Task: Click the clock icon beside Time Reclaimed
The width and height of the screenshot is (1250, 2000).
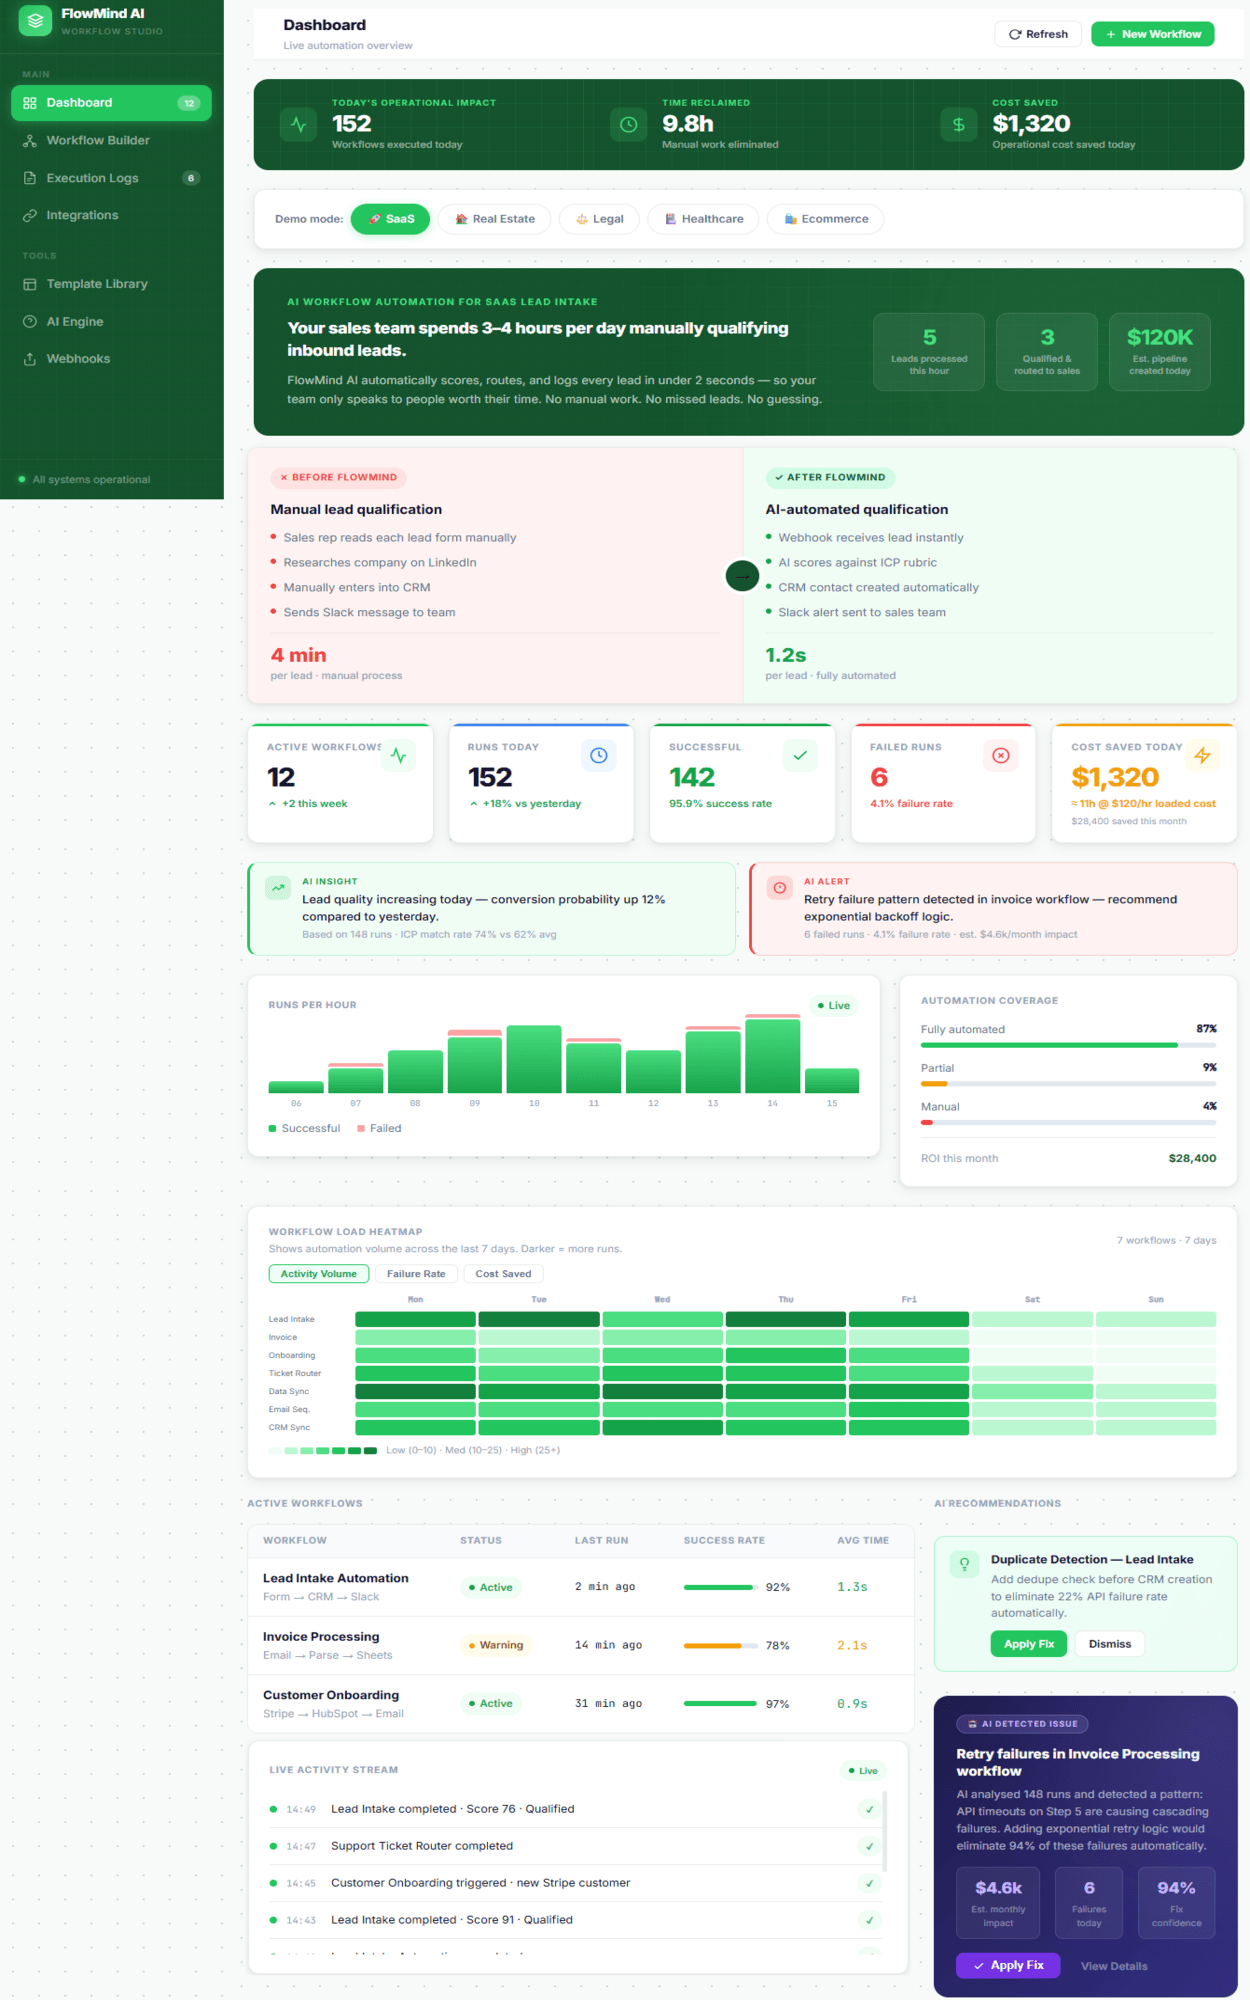Action: point(628,125)
